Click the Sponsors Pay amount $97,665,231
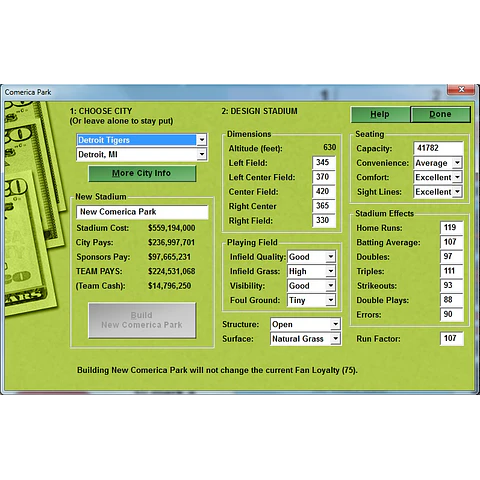The height and width of the screenshot is (480, 480). pos(169,257)
